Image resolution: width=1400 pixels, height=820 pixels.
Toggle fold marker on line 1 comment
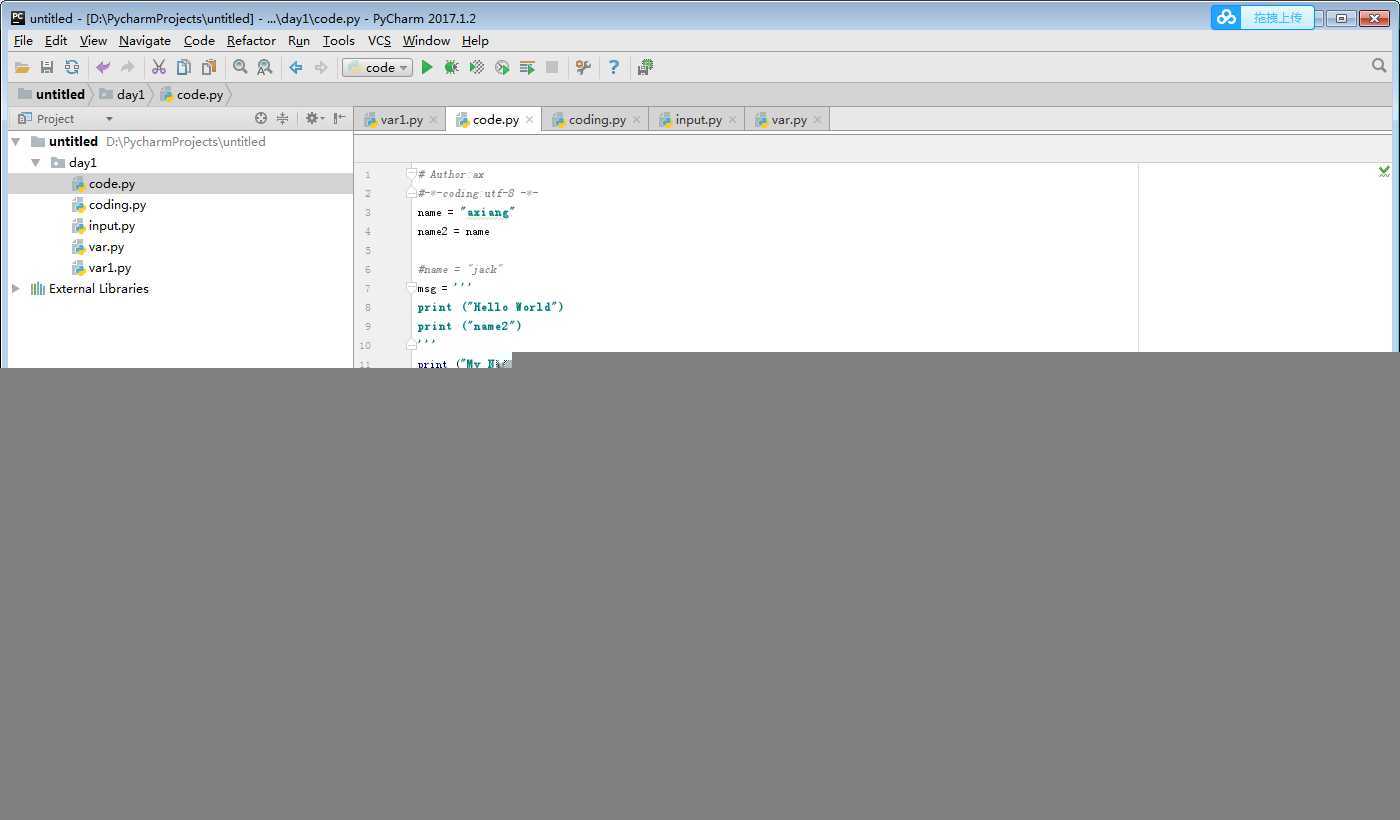click(411, 174)
